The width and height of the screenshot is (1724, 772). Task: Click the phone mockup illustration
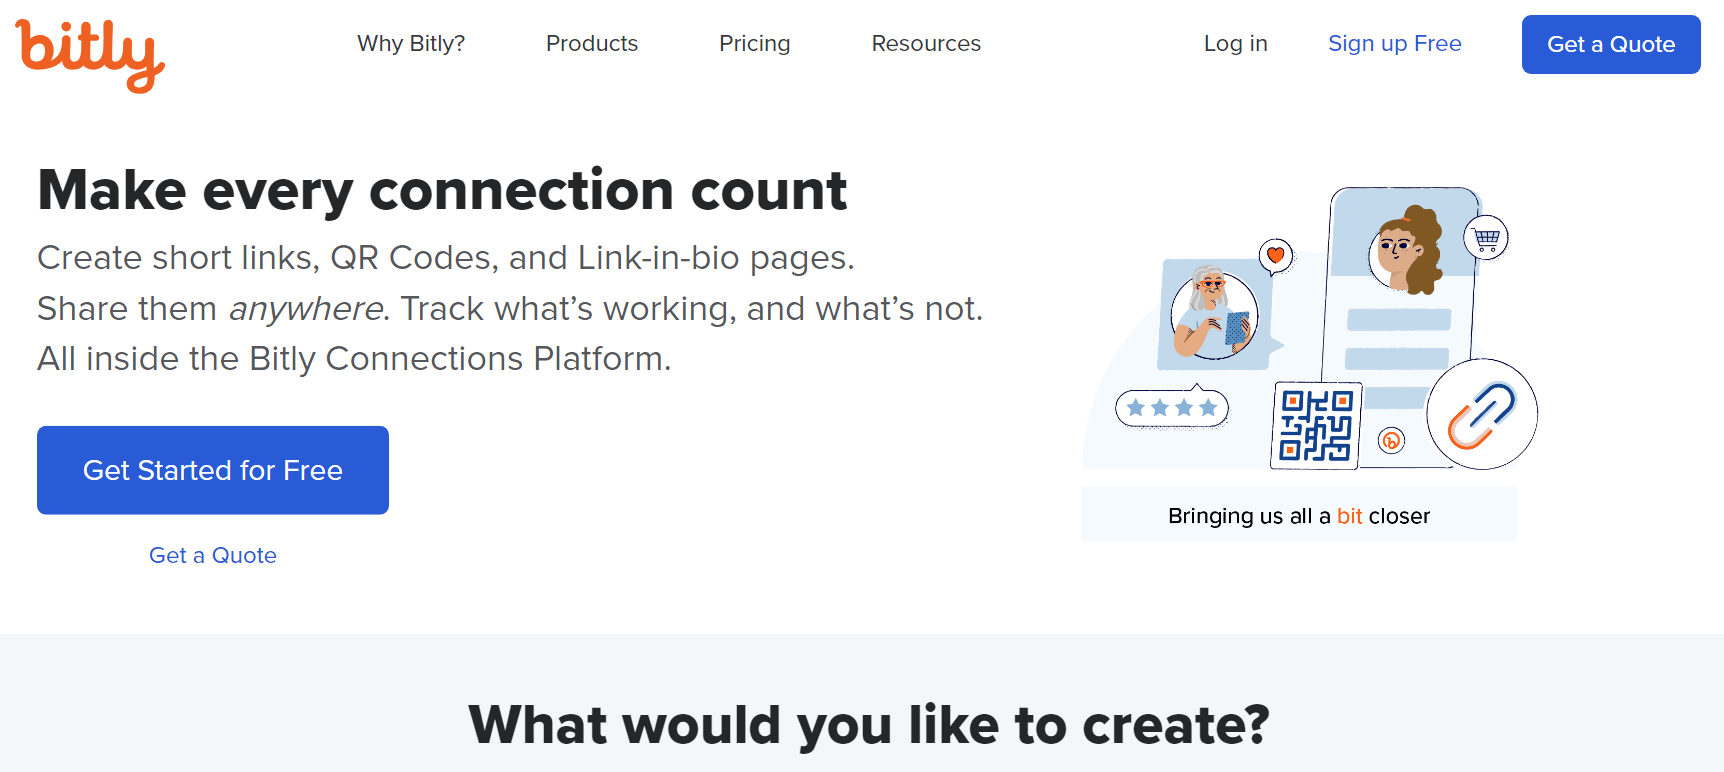(x=1400, y=325)
